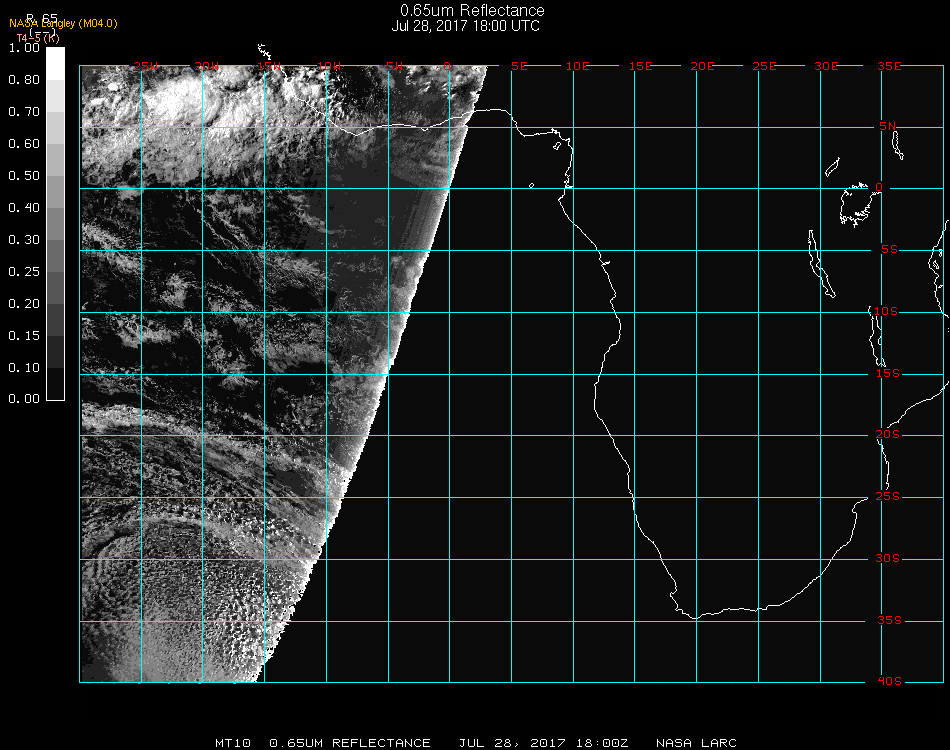The image size is (950, 750).
Task: Click "MT10" in the footer caption
Action: pyautogui.click(x=233, y=743)
